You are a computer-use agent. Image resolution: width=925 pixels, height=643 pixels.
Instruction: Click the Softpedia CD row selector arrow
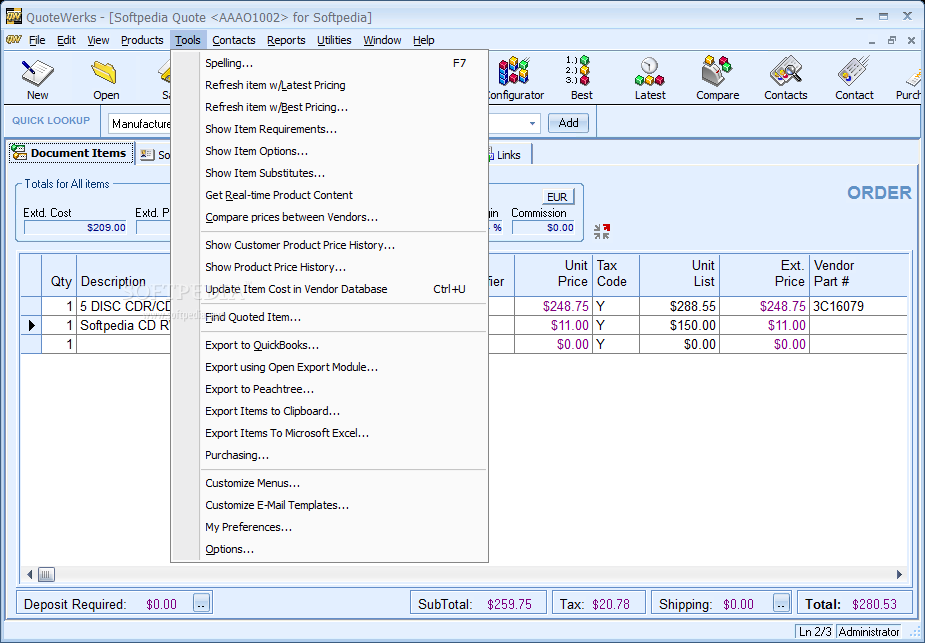click(x=31, y=325)
